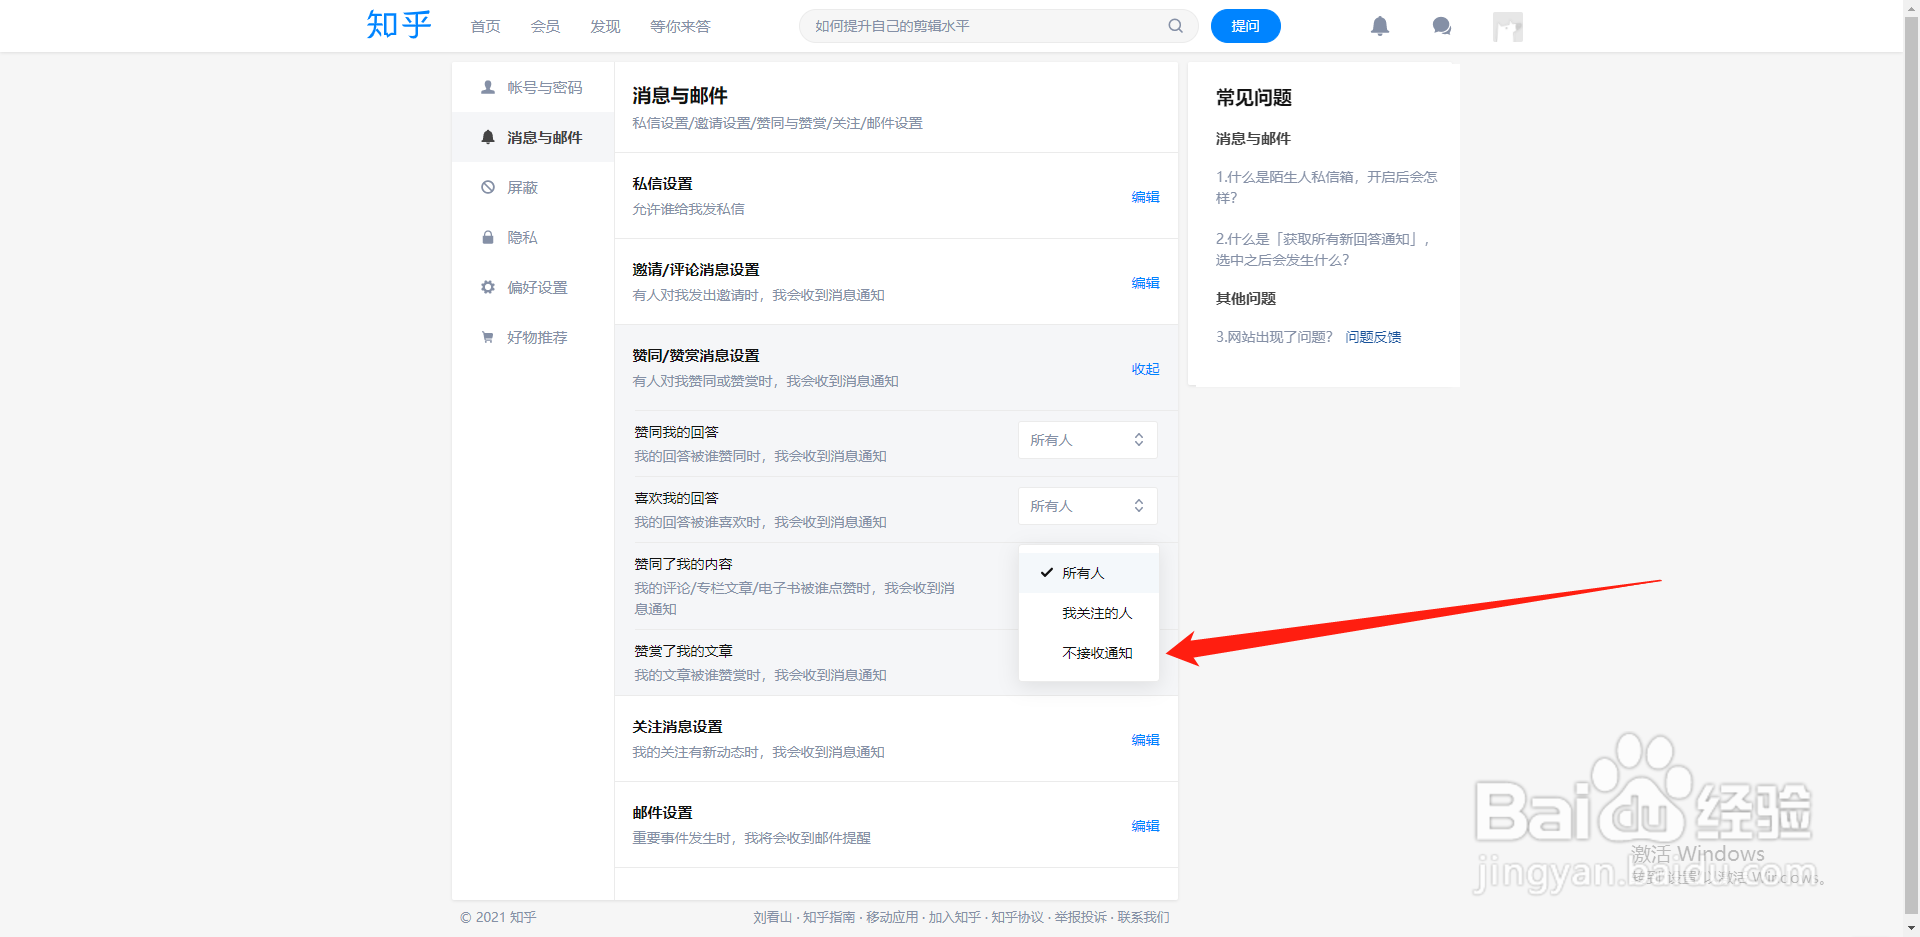Open the 发现 navigation item
1920x937 pixels.
tap(604, 26)
